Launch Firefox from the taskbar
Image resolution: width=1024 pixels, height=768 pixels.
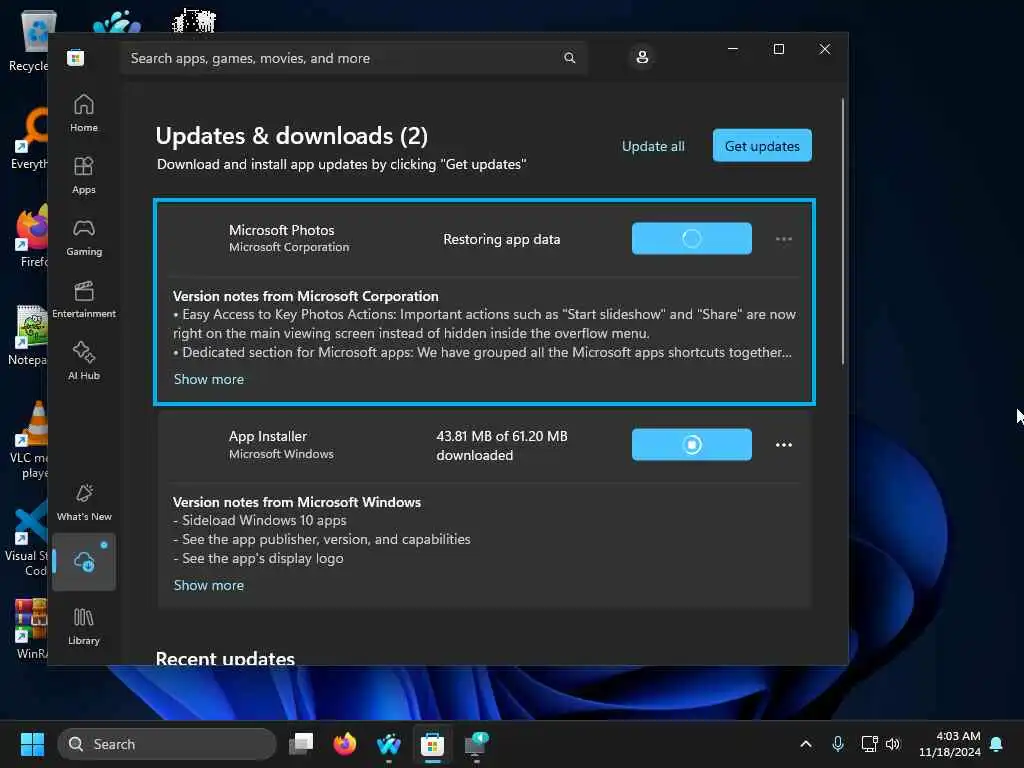[345, 744]
